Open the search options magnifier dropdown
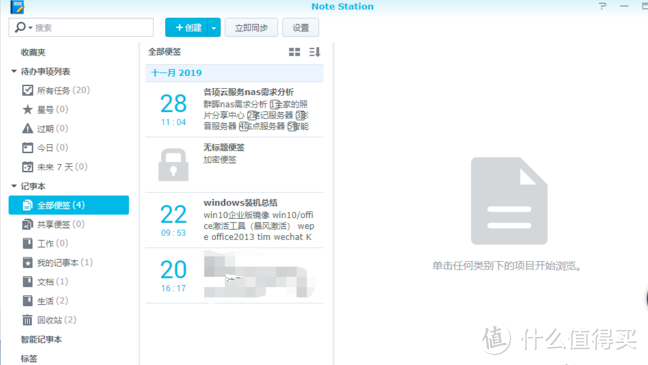This screenshot has width=648, height=365. 23,28
